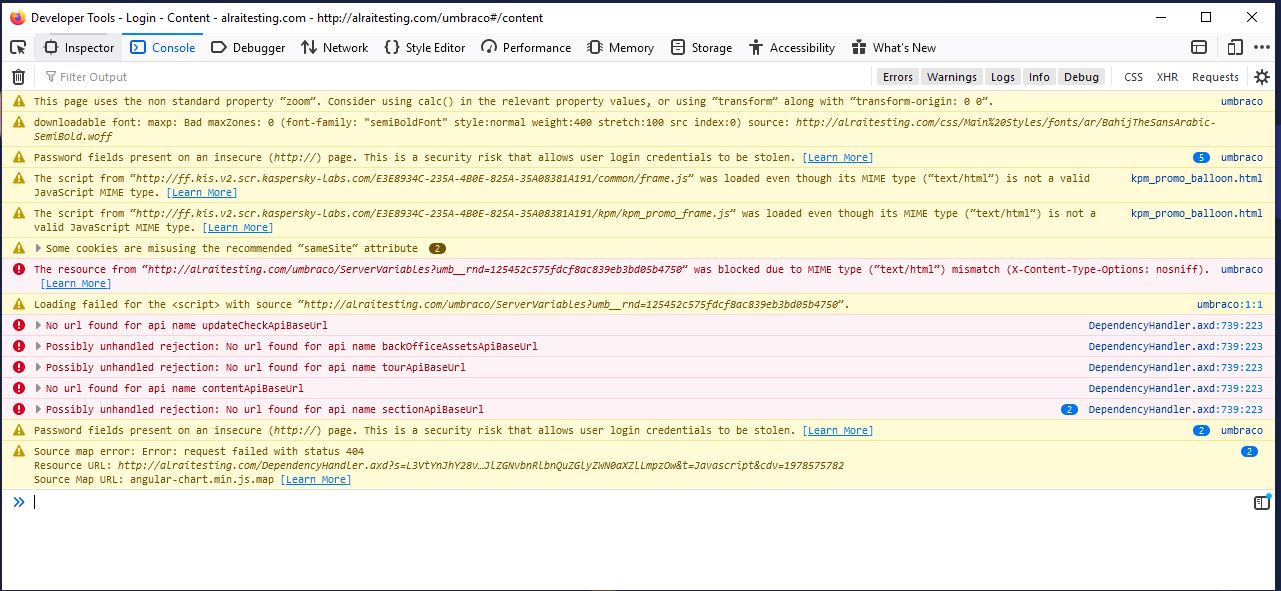Viewport: 1281px width, 591px height.
Task: Toggle responsive design mode icon
Action: [1235, 47]
